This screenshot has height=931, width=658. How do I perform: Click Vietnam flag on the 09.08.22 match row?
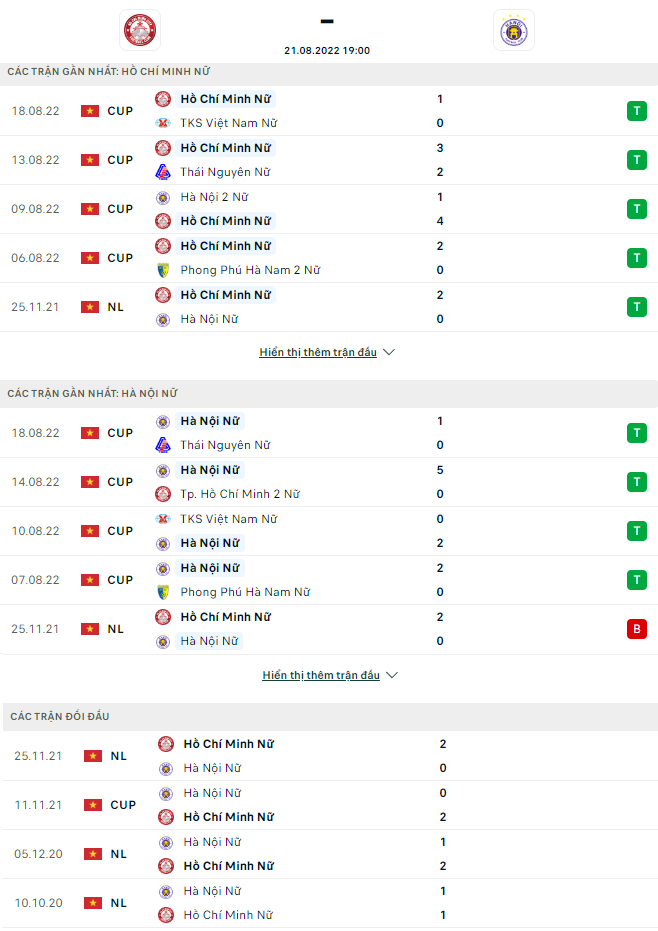click(90, 209)
